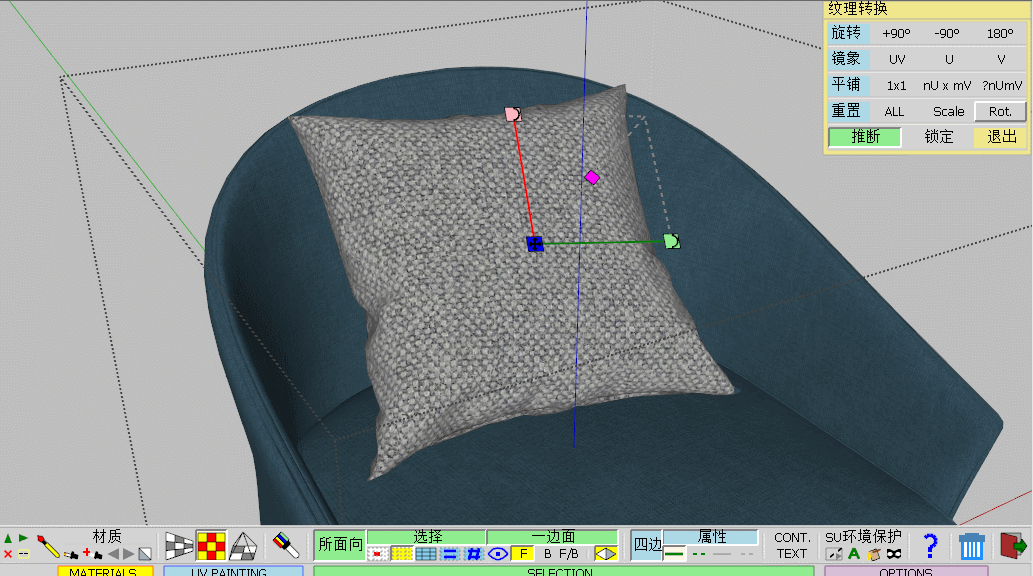The height and width of the screenshot is (576, 1033).
Task: Select the material paint brush tool
Action: click(x=48, y=545)
